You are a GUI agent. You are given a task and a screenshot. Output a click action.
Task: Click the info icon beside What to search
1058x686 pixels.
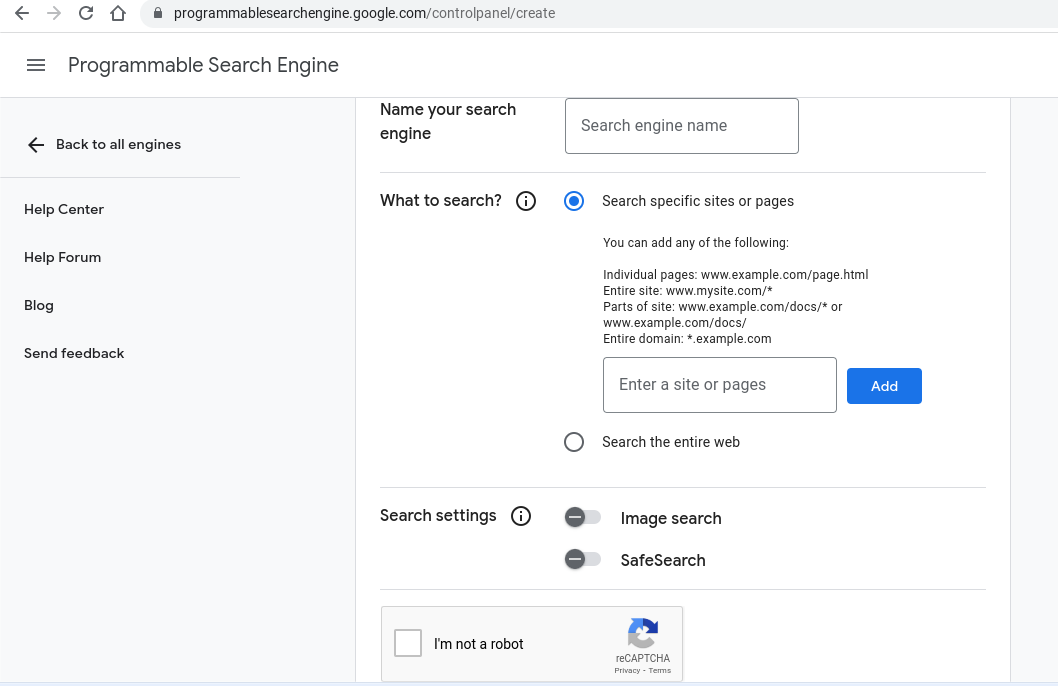526,201
